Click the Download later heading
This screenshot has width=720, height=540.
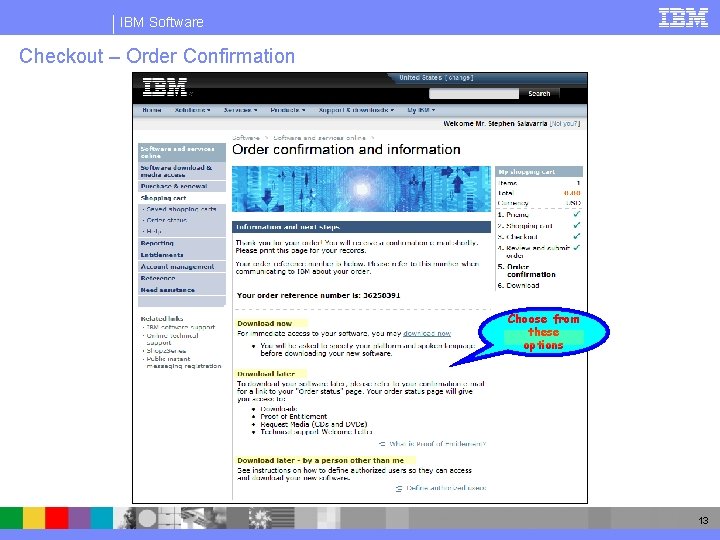tap(266, 374)
